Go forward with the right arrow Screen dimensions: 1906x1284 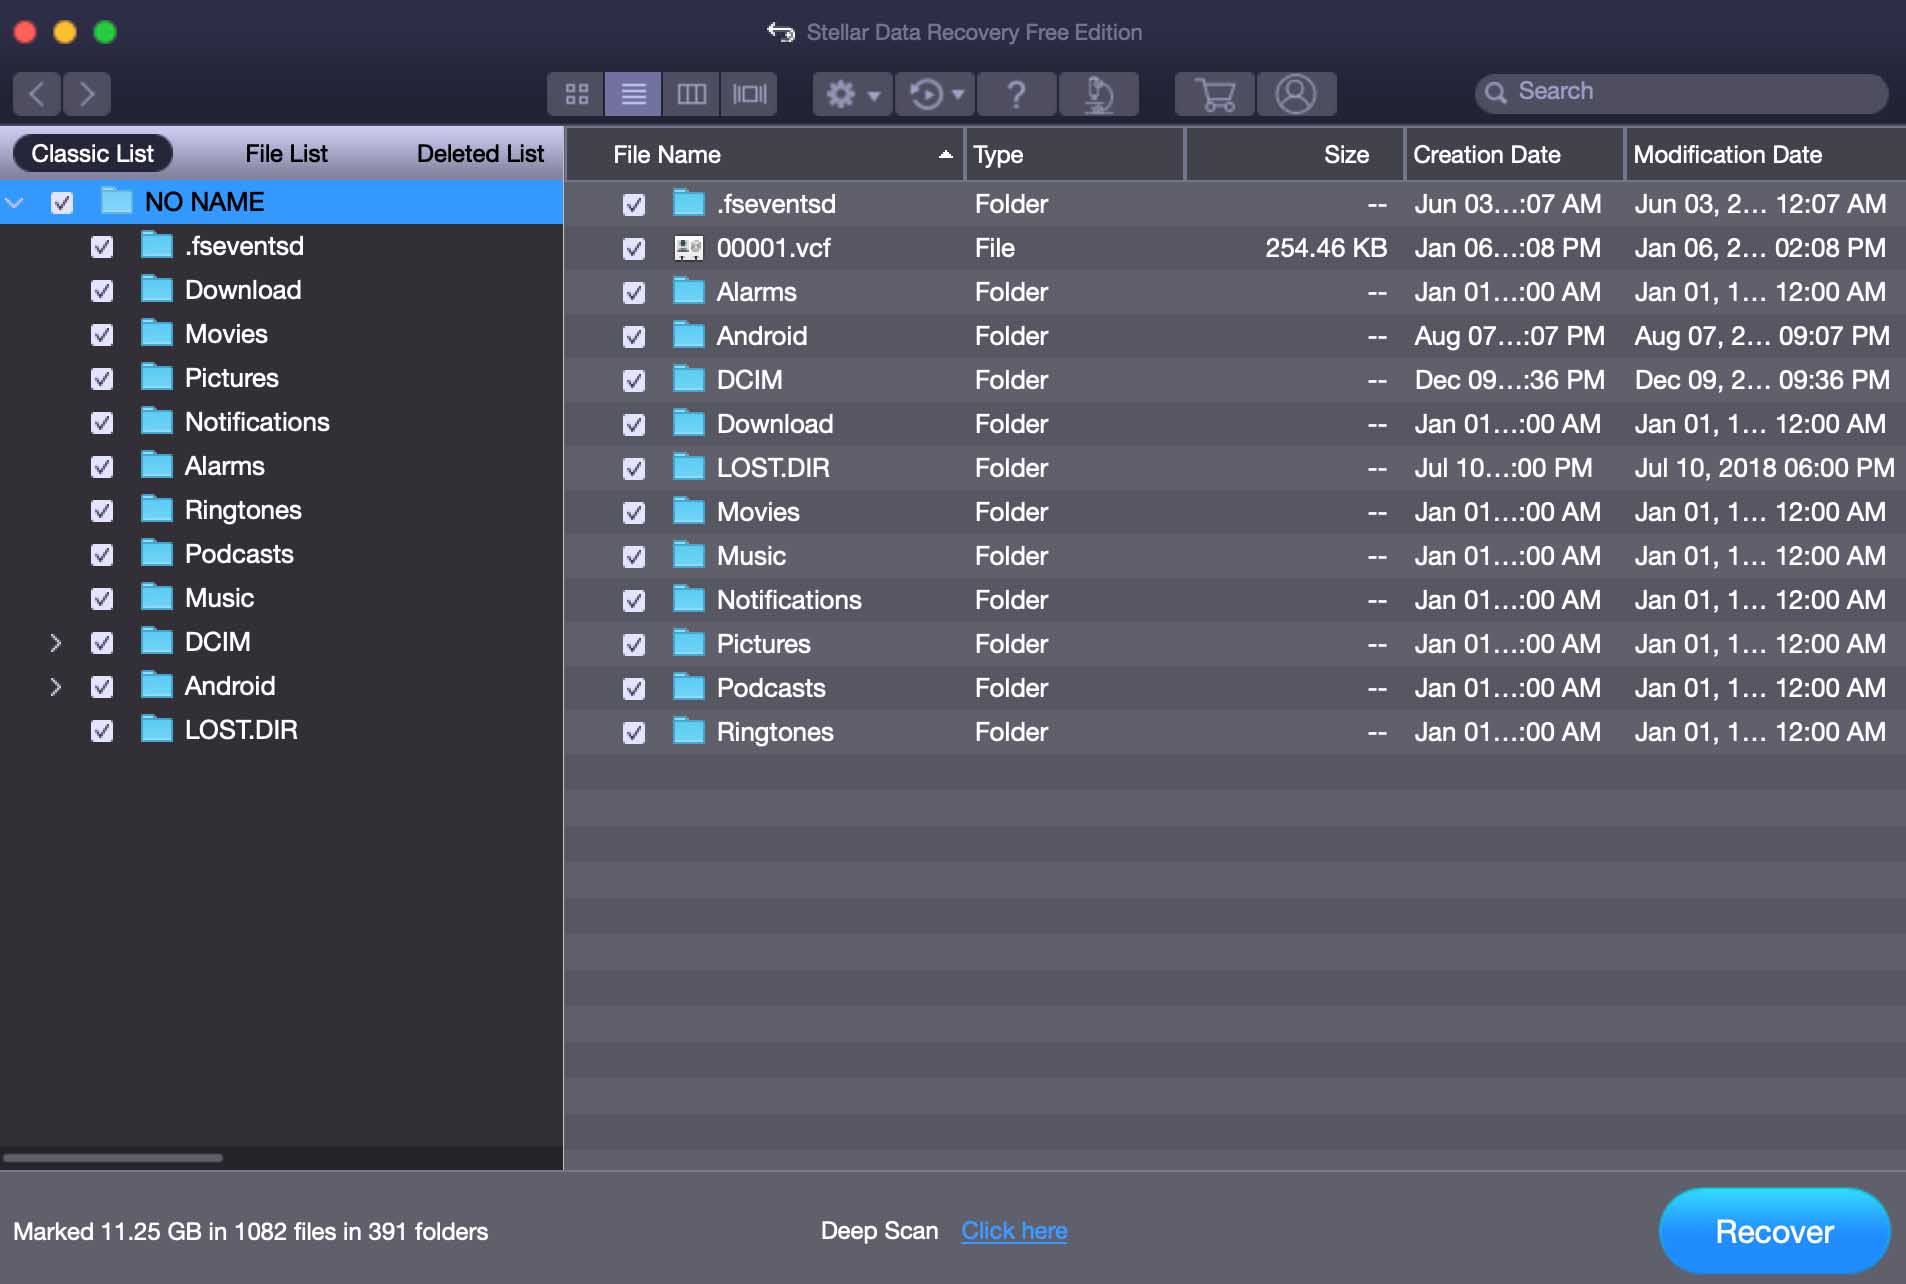[x=87, y=94]
